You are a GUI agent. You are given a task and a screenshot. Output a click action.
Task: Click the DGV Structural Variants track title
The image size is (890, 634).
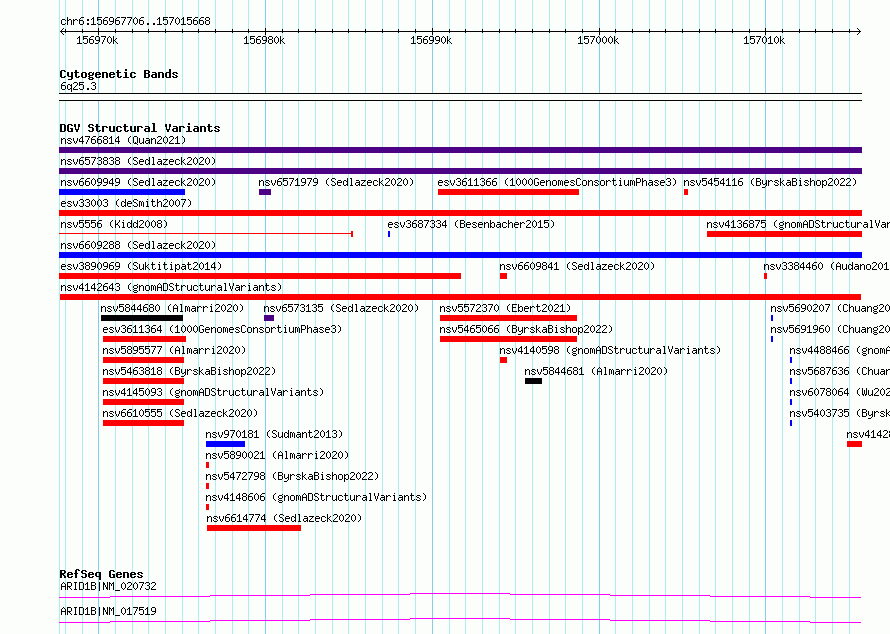coord(140,128)
